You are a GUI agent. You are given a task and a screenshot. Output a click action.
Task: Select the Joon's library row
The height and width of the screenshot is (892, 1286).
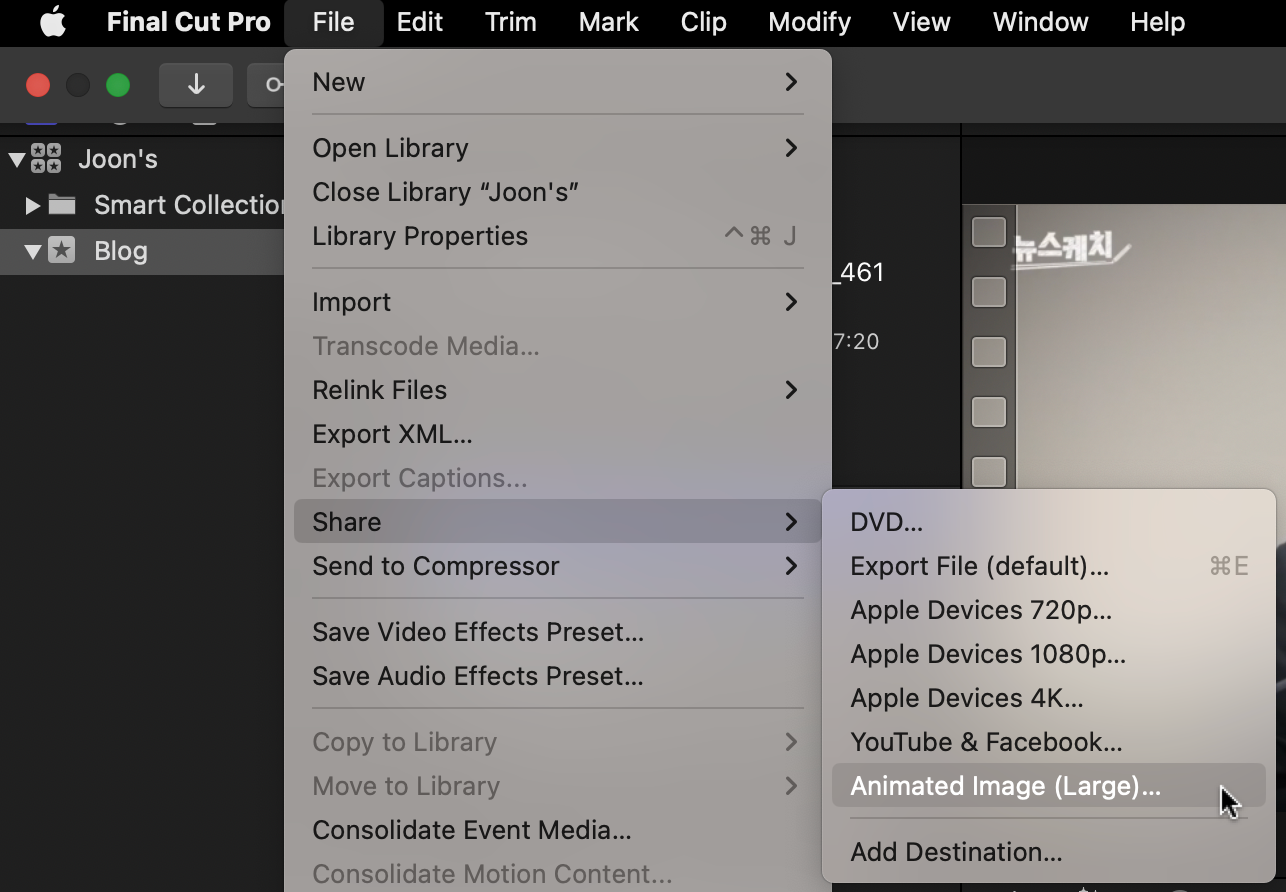pos(142,159)
